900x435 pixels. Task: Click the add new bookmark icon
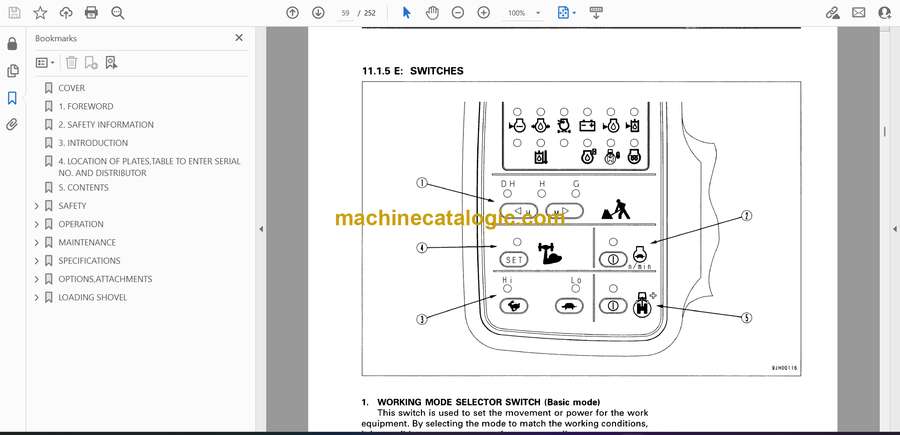(x=91, y=63)
